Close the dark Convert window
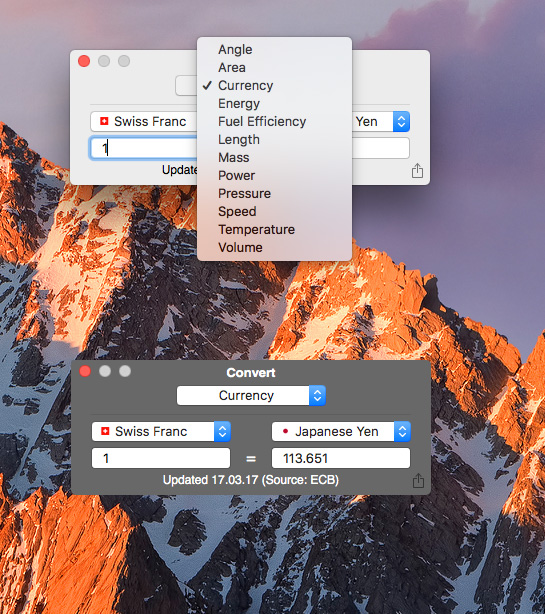Image resolution: width=545 pixels, height=614 pixels. 85,371
